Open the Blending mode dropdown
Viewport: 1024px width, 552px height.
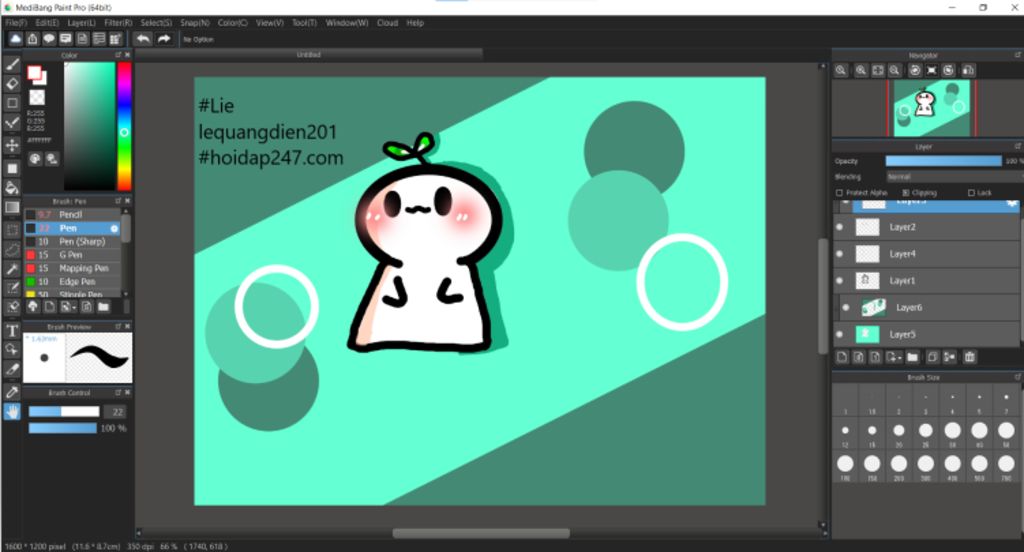[954, 177]
